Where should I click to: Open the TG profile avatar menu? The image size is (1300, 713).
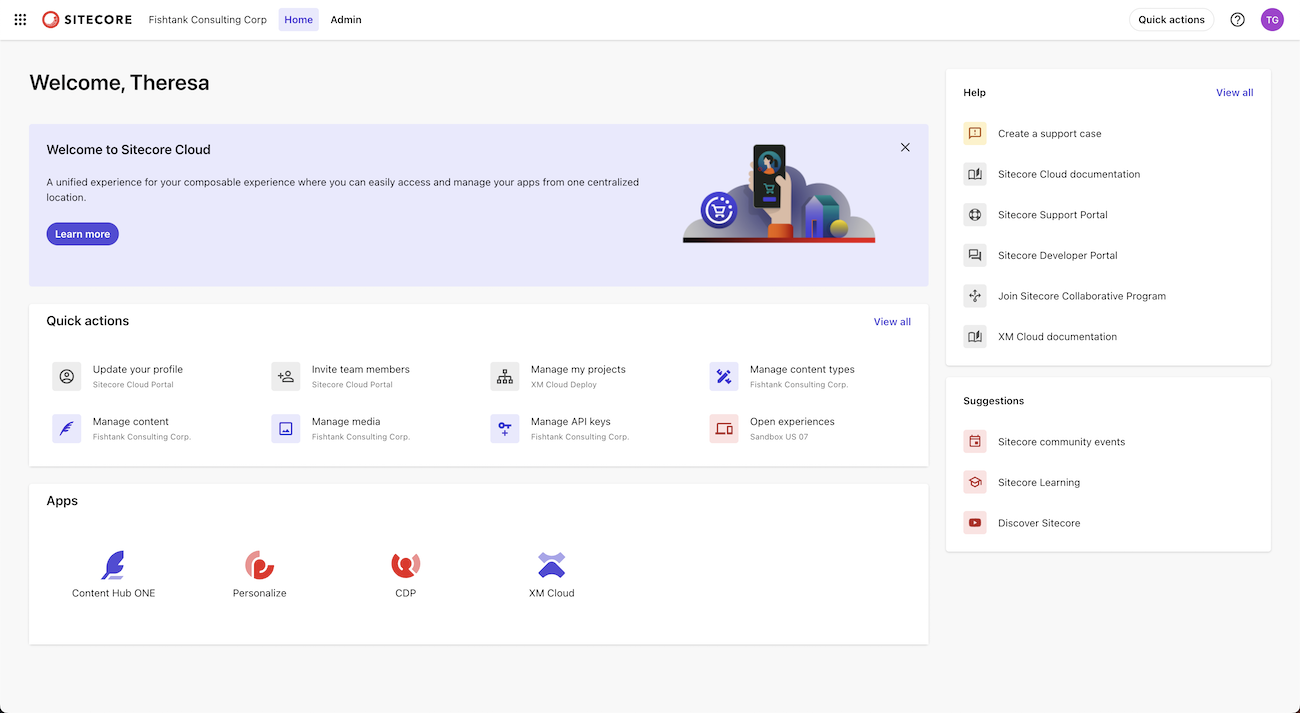click(x=1272, y=19)
